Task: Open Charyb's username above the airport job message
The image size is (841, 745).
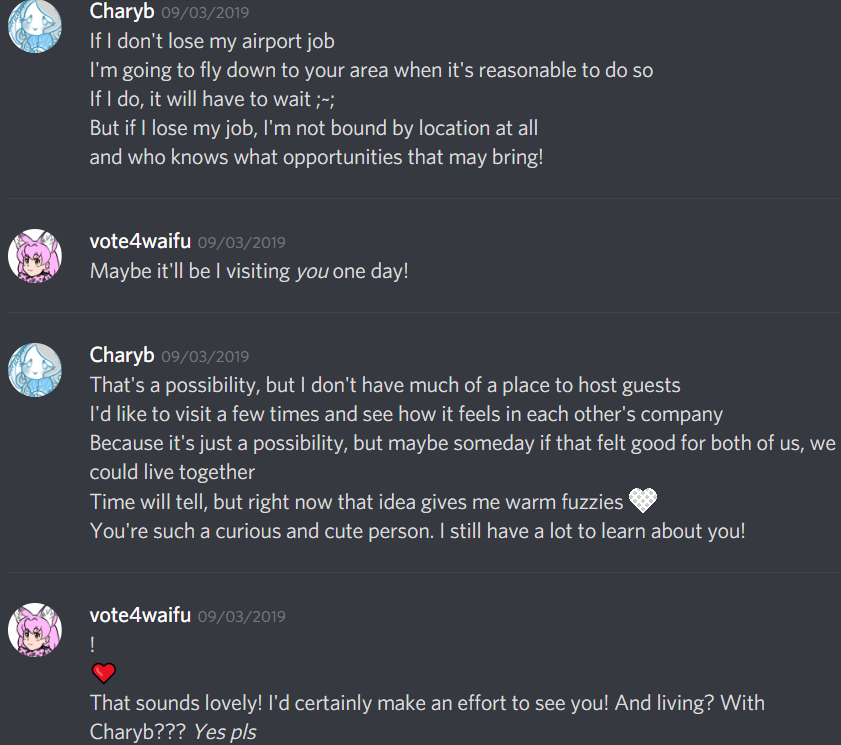Action: click(x=122, y=12)
